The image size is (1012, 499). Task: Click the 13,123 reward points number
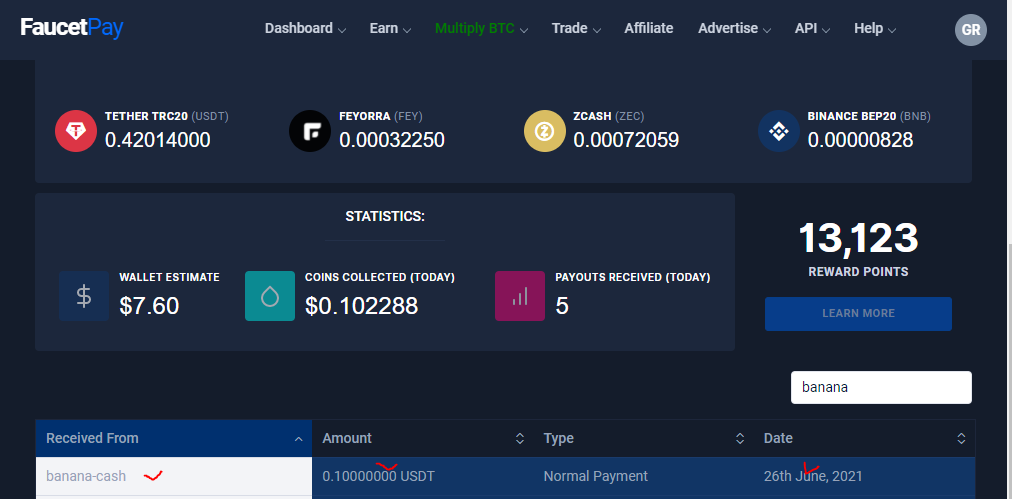[858, 238]
